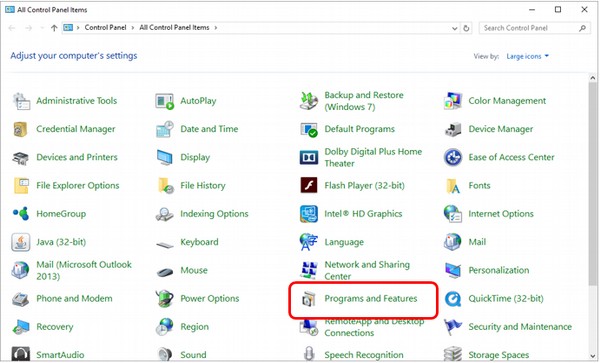Open the Storage Spaces icon
Screen dimensions: 600x363
pyautogui.click(x=453, y=354)
